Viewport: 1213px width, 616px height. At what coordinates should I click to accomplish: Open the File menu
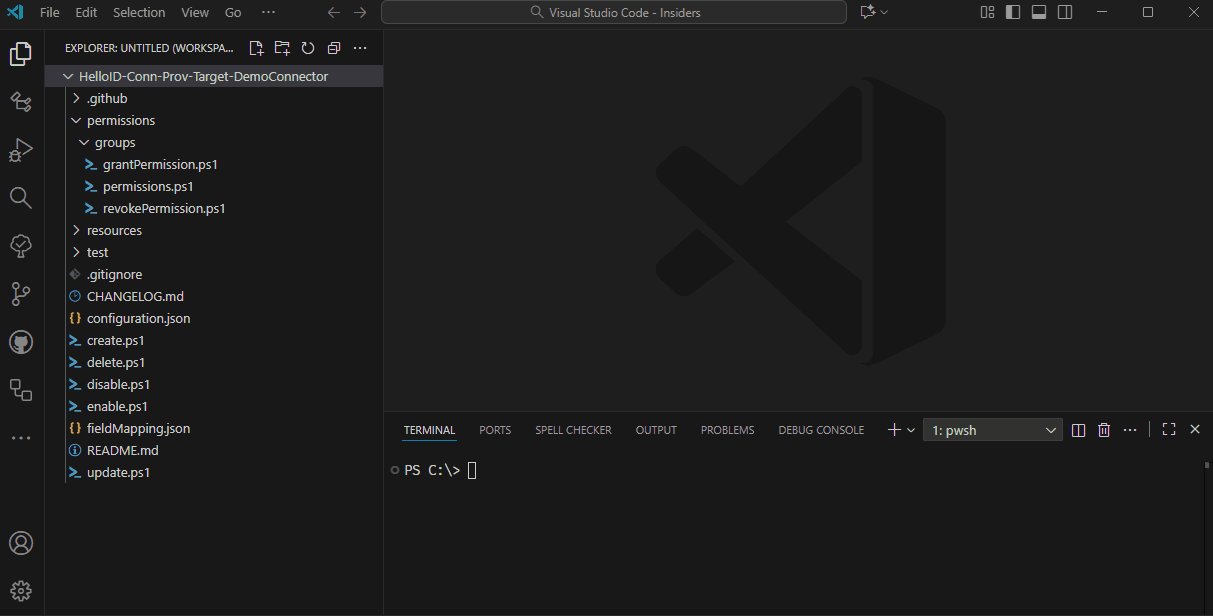pos(50,12)
